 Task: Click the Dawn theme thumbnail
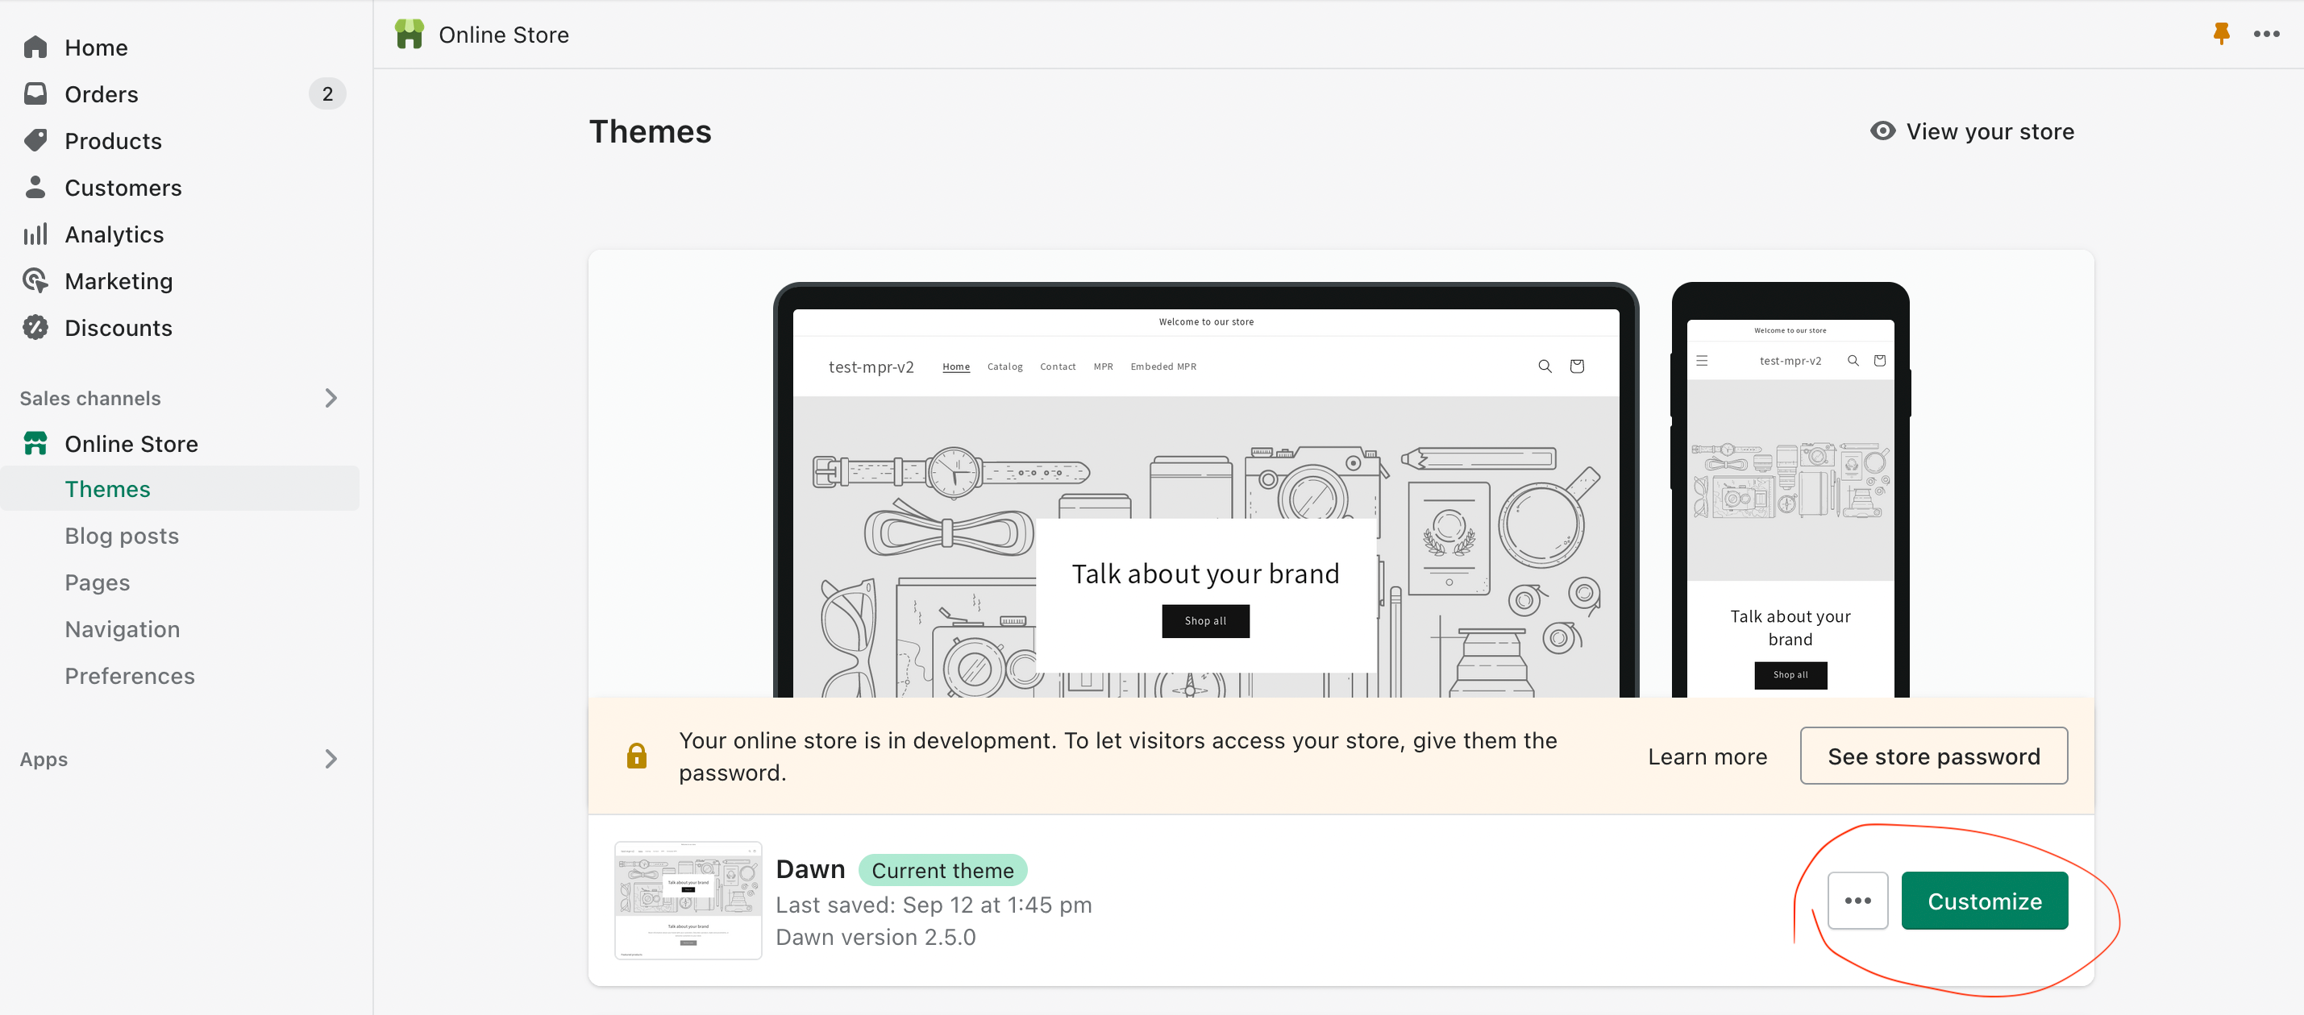(x=688, y=900)
